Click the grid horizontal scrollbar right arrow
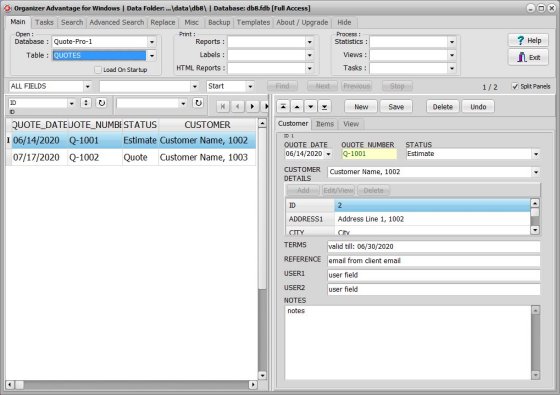 (253, 385)
